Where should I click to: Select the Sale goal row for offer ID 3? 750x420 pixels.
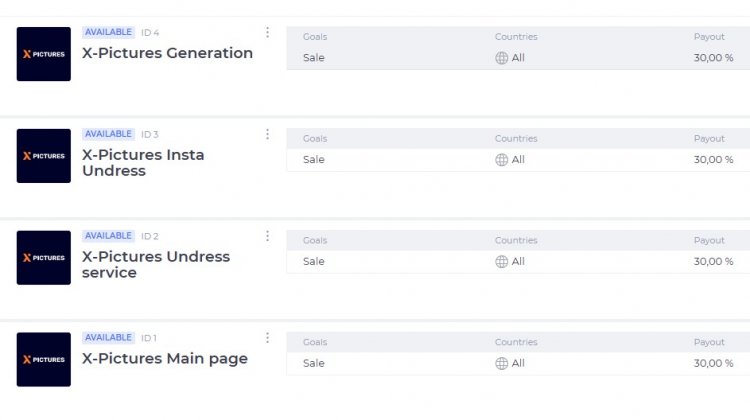pyautogui.click(x=314, y=160)
